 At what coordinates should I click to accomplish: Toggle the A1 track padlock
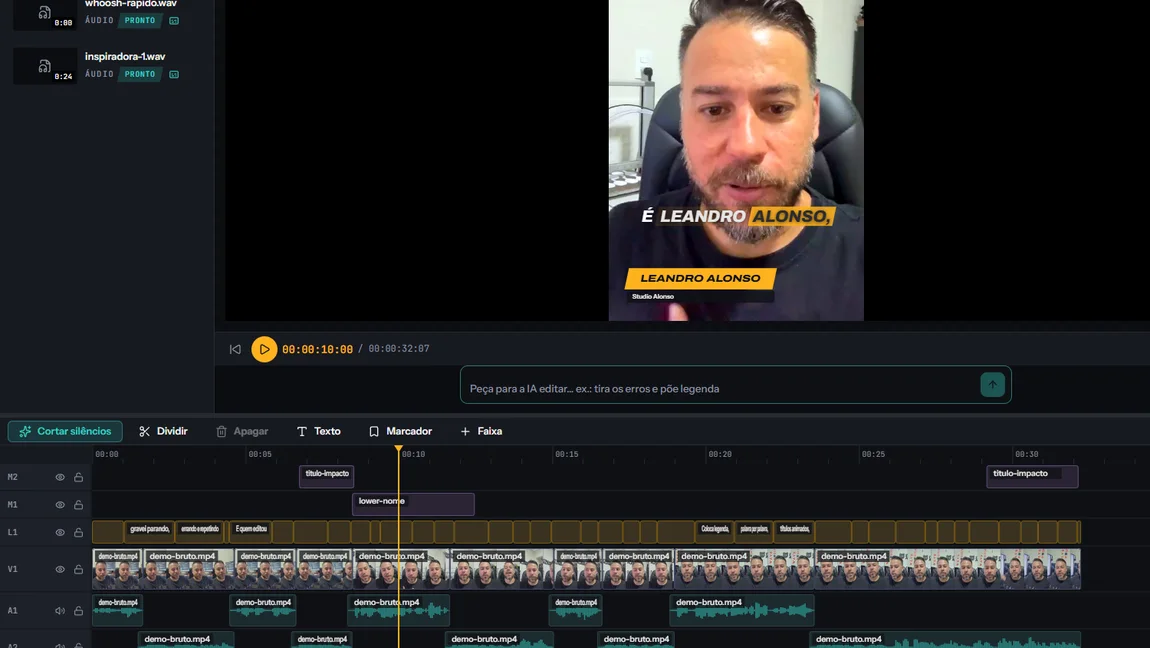(78, 611)
